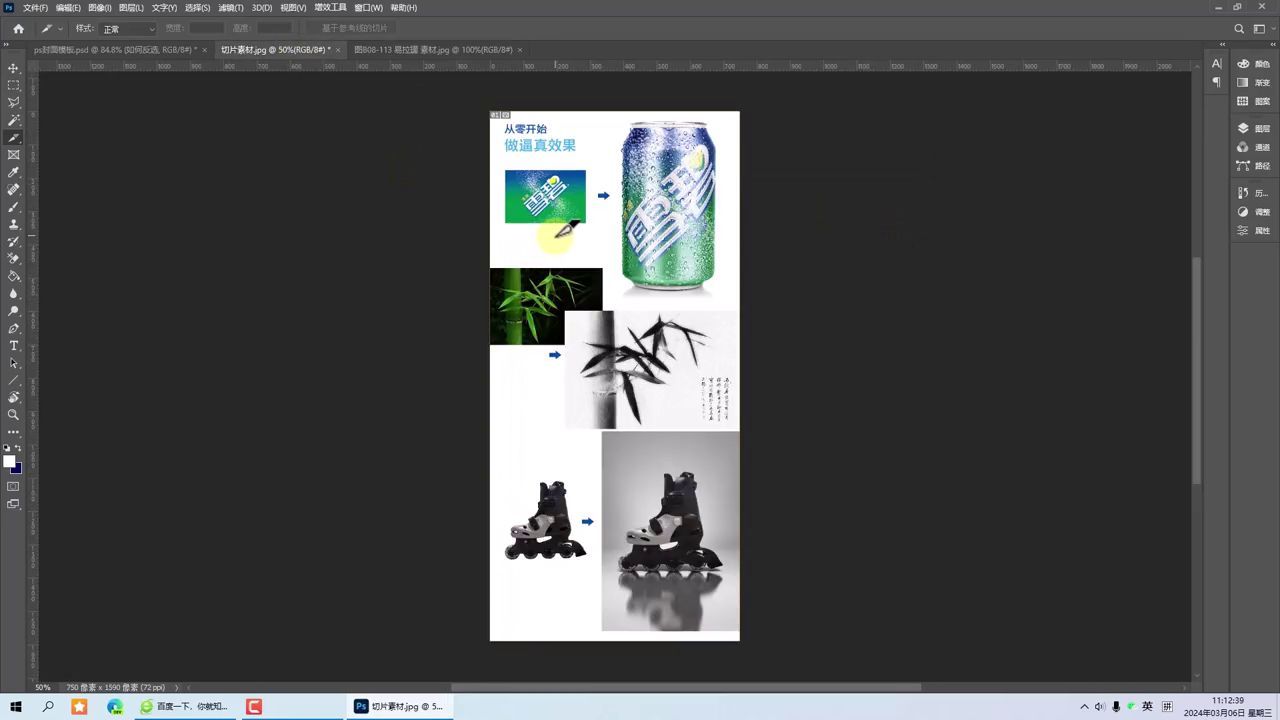Click the 50% zoom level field
1280x720 pixels.
tap(43, 688)
